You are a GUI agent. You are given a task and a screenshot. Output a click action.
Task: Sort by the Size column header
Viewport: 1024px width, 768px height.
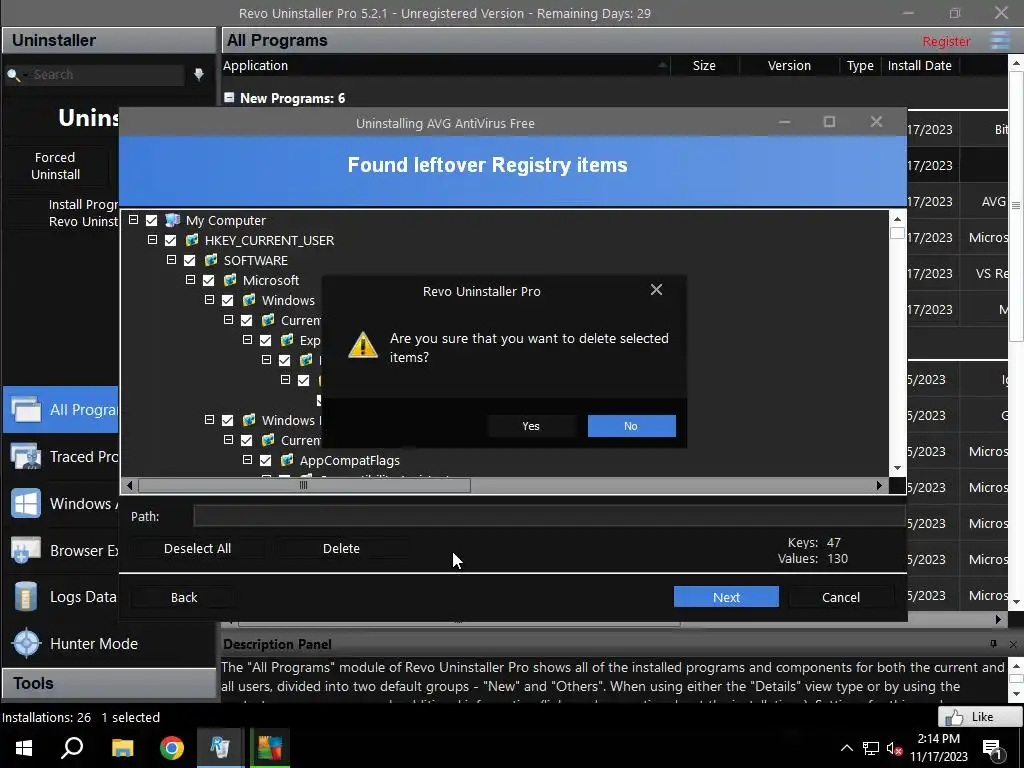tap(704, 65)
